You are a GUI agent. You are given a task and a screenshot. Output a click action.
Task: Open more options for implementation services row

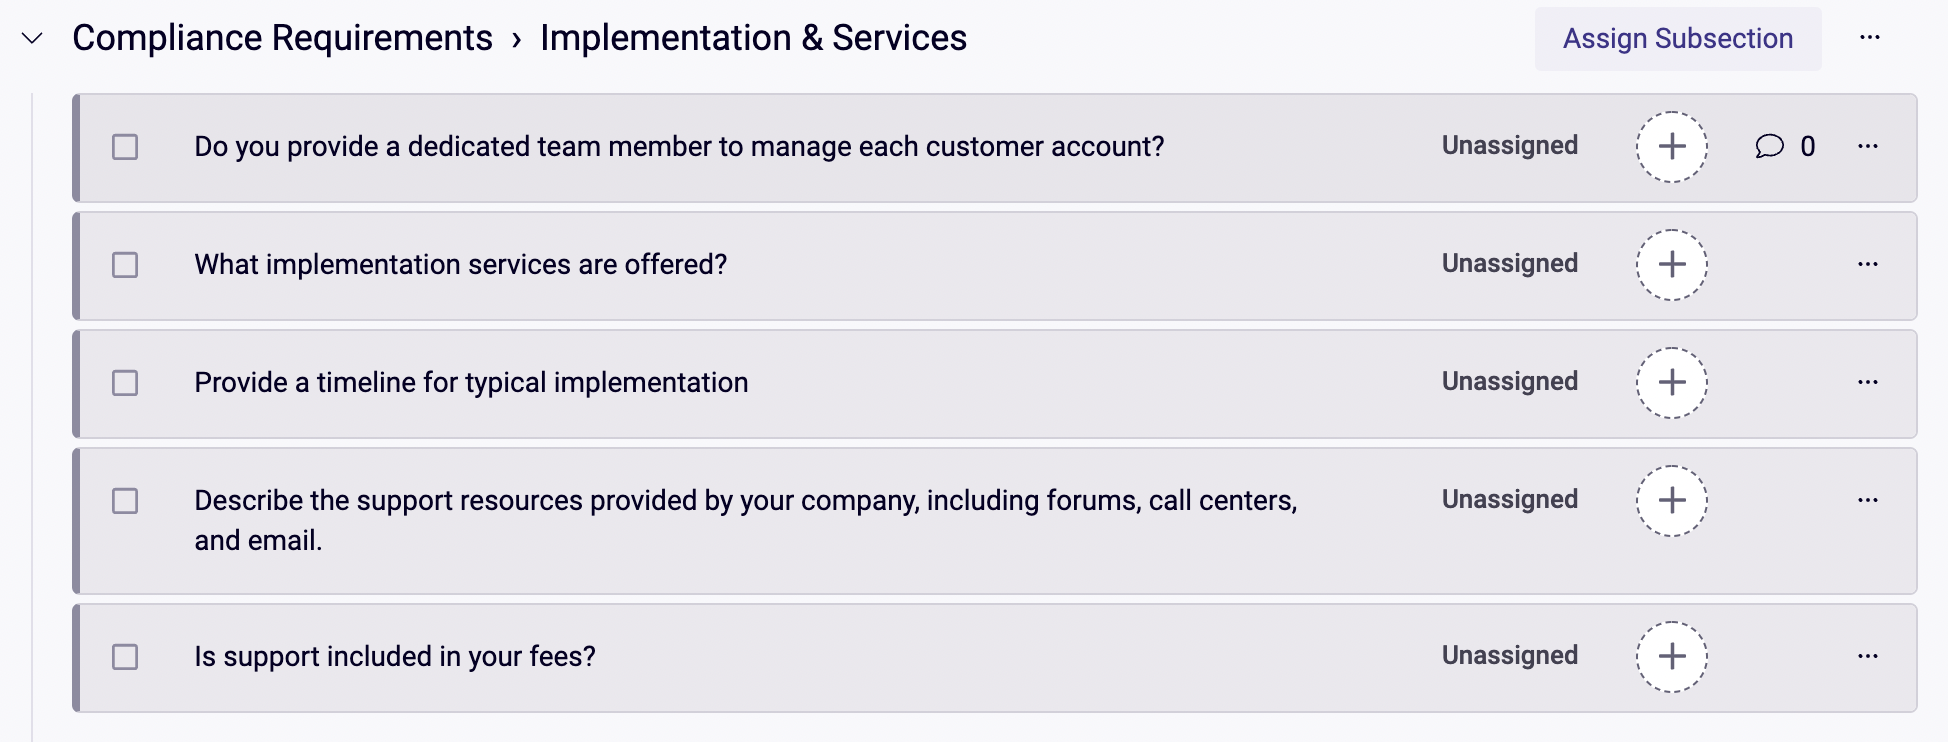tap(1868, 264)
